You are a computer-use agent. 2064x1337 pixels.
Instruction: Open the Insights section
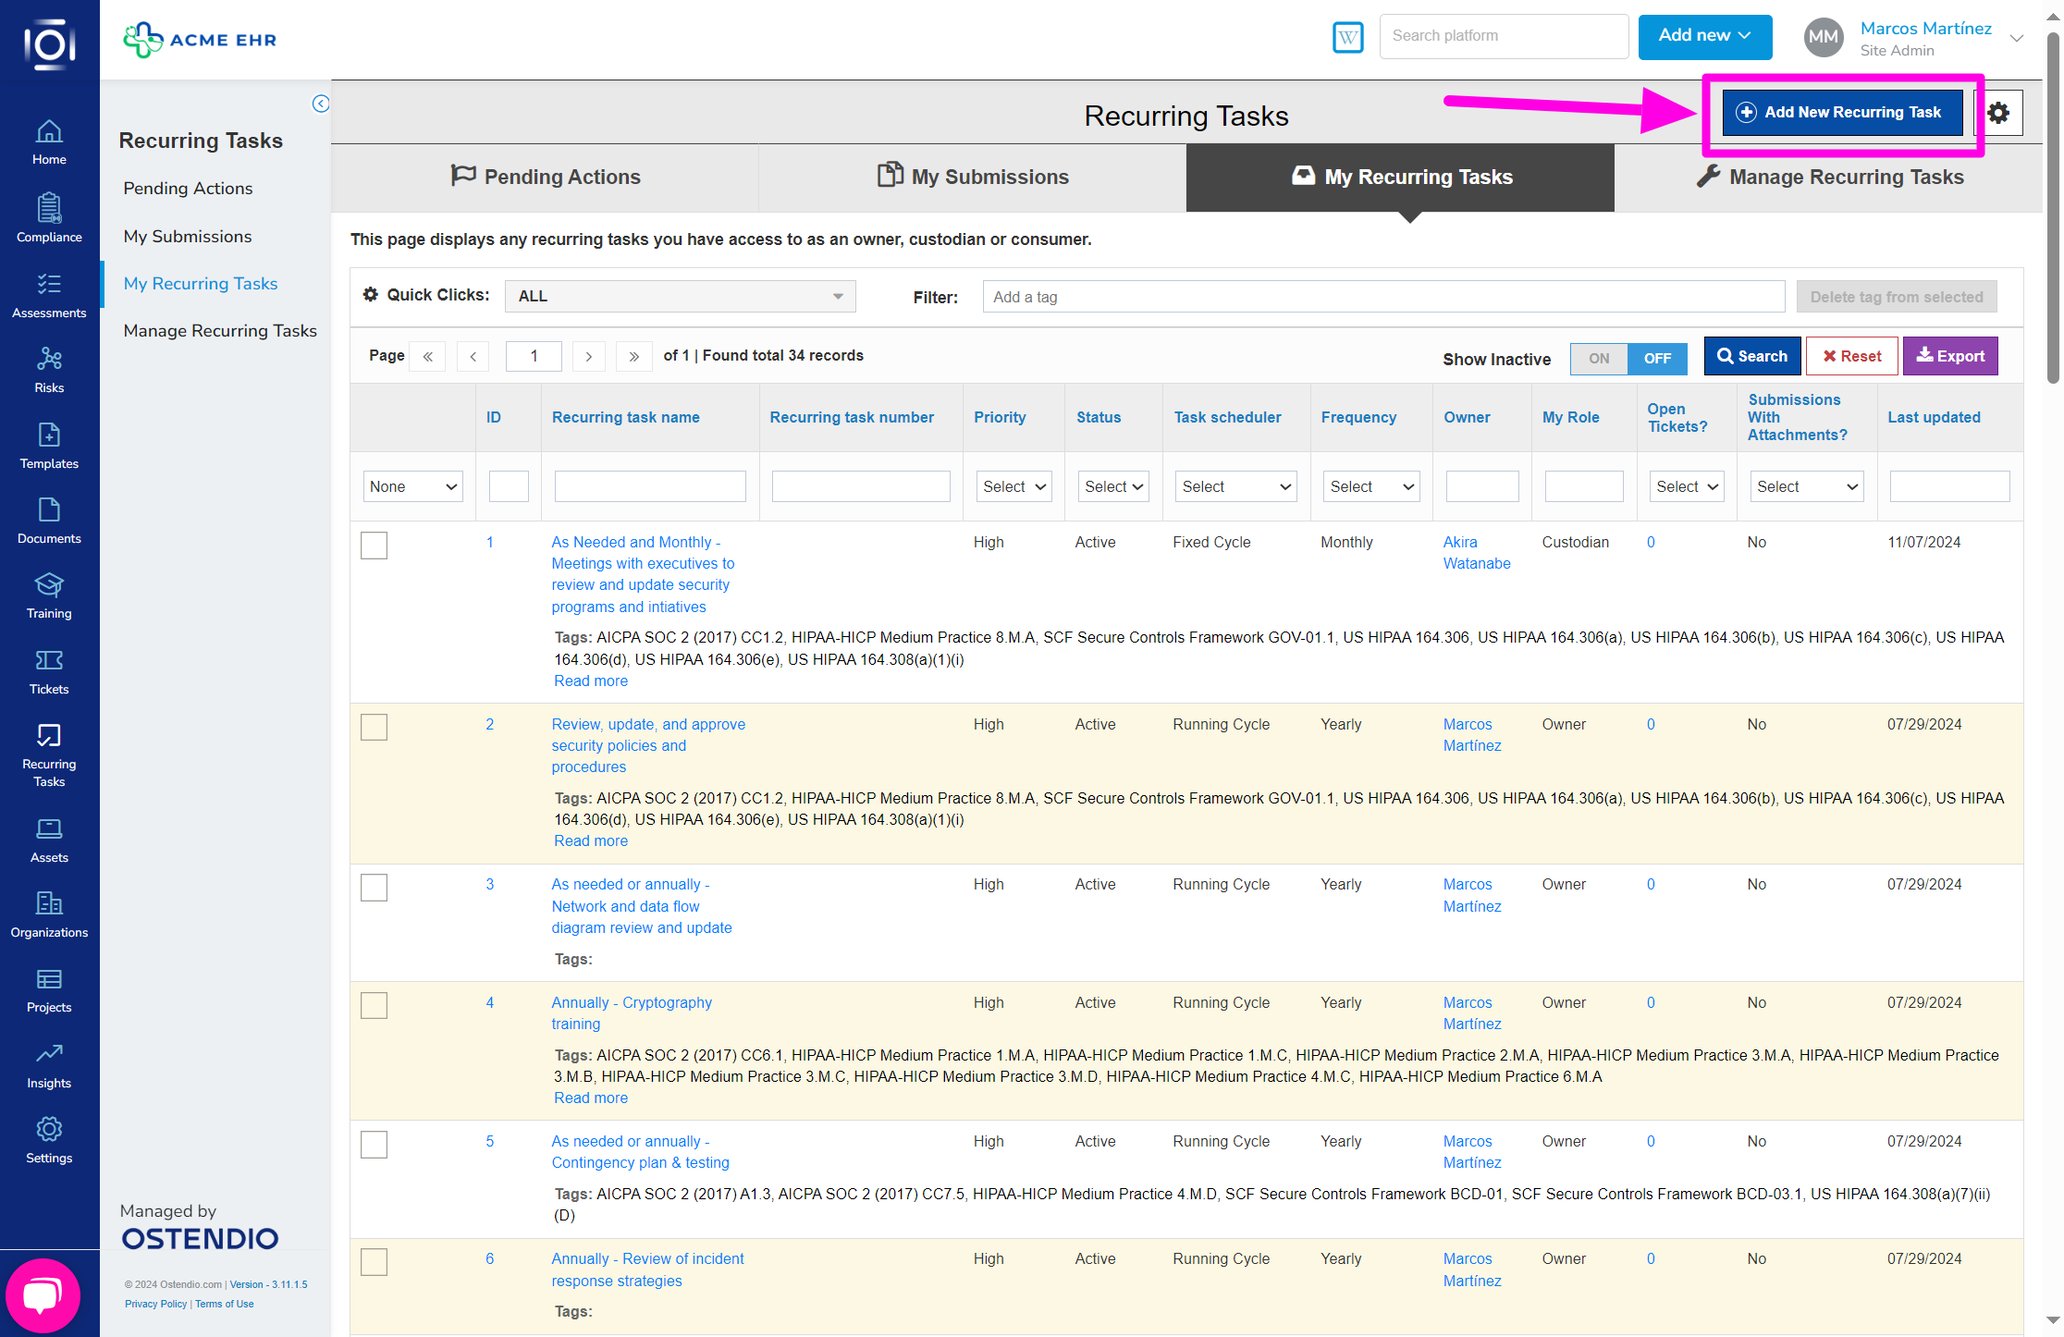click(x=49, y=1062)
